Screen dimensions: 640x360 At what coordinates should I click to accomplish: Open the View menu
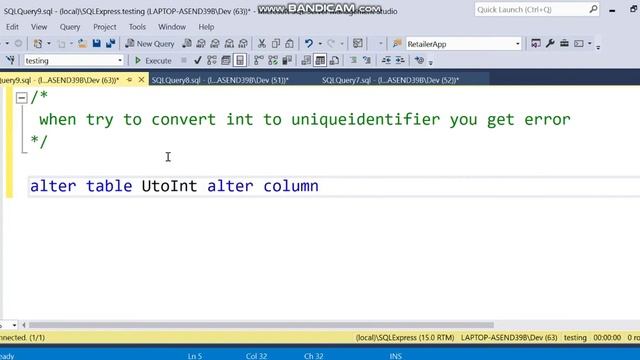pos(39,27)
